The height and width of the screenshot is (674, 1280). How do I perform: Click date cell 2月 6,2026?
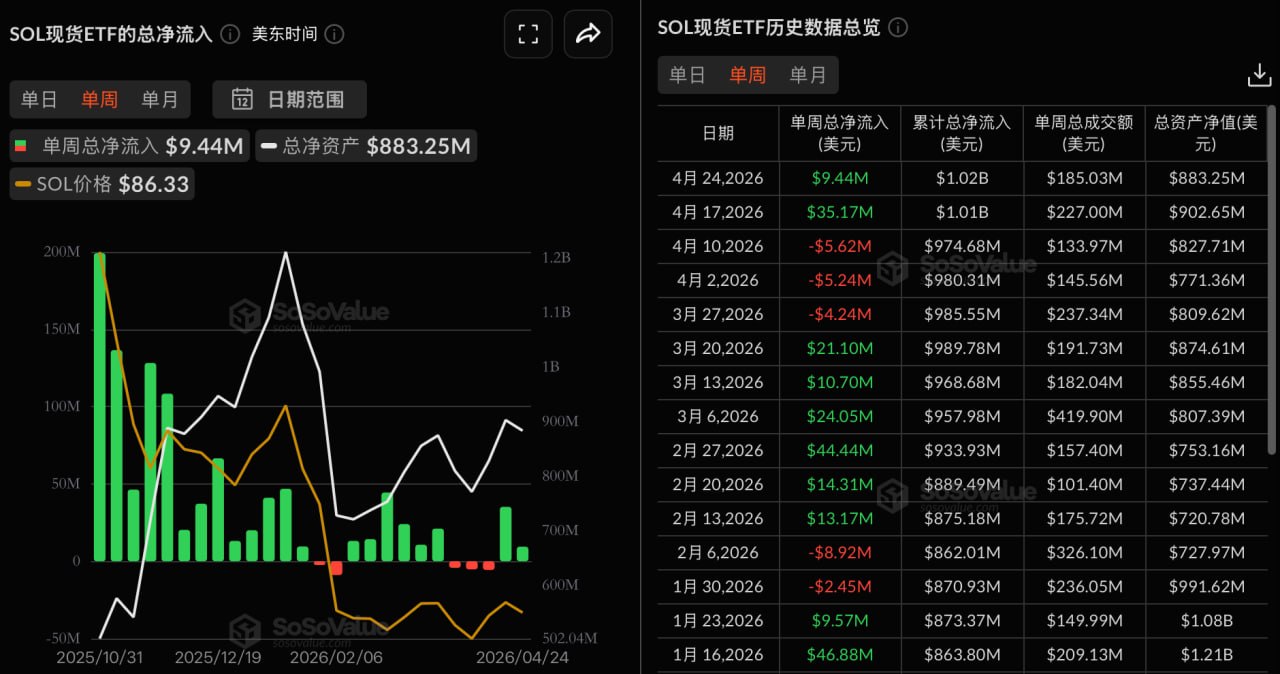pos(718,552)
